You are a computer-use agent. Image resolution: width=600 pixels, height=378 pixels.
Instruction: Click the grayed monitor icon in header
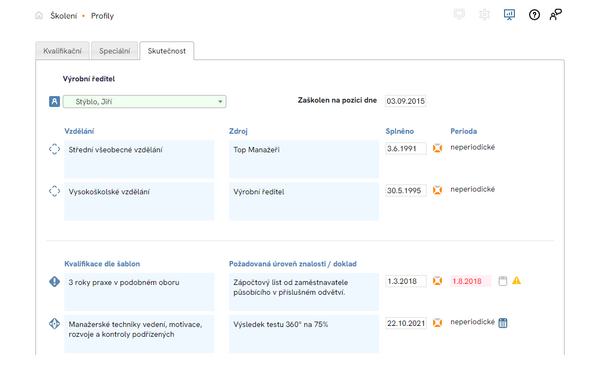pos(459,15)
